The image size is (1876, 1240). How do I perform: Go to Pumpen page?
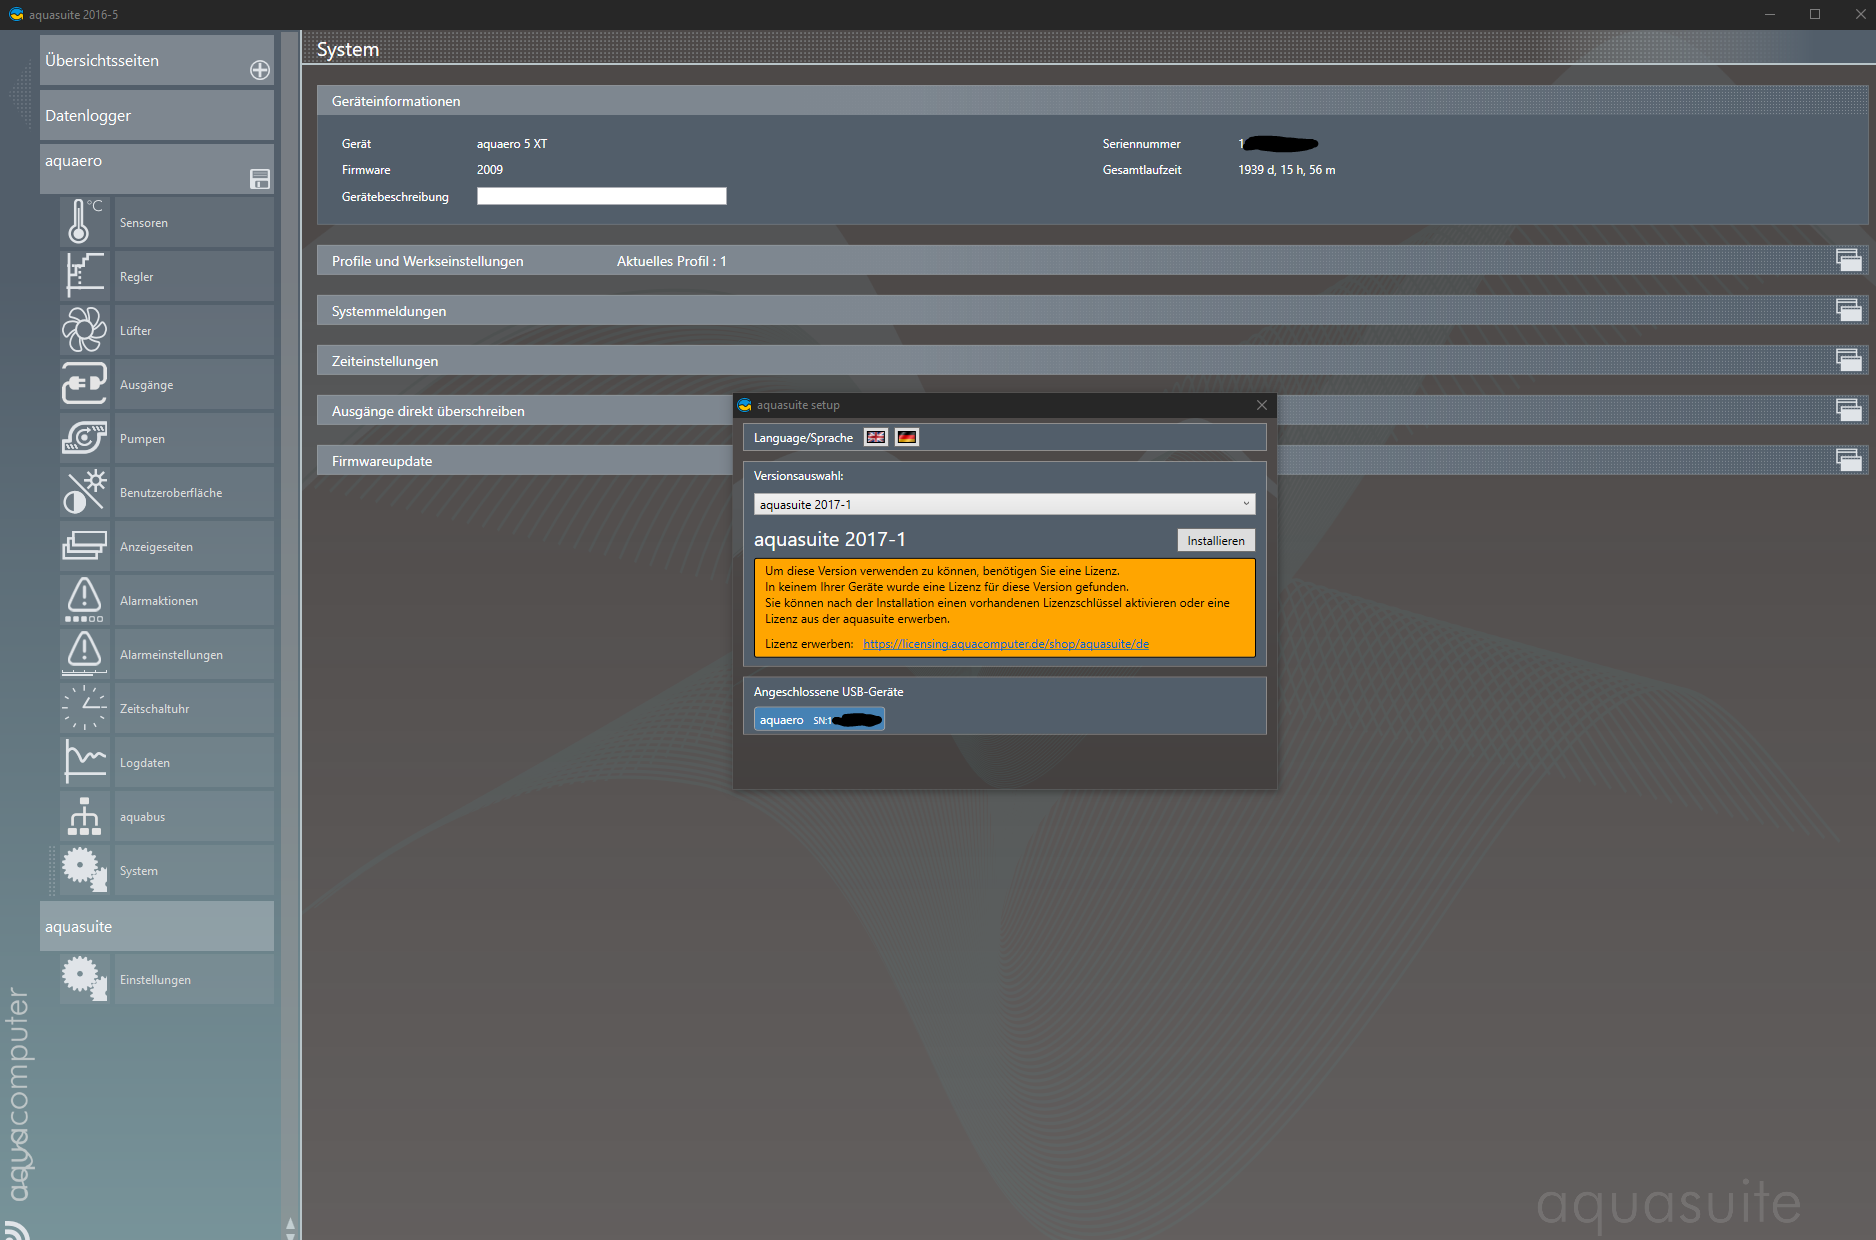point(194,438)
